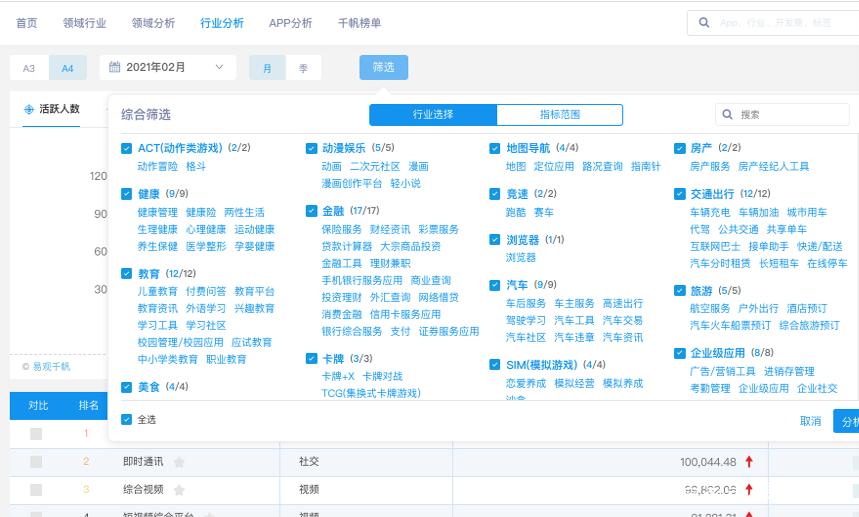Open 行业分析 navigation item
This screenshot has height=517, width=859.
[222, 23]
